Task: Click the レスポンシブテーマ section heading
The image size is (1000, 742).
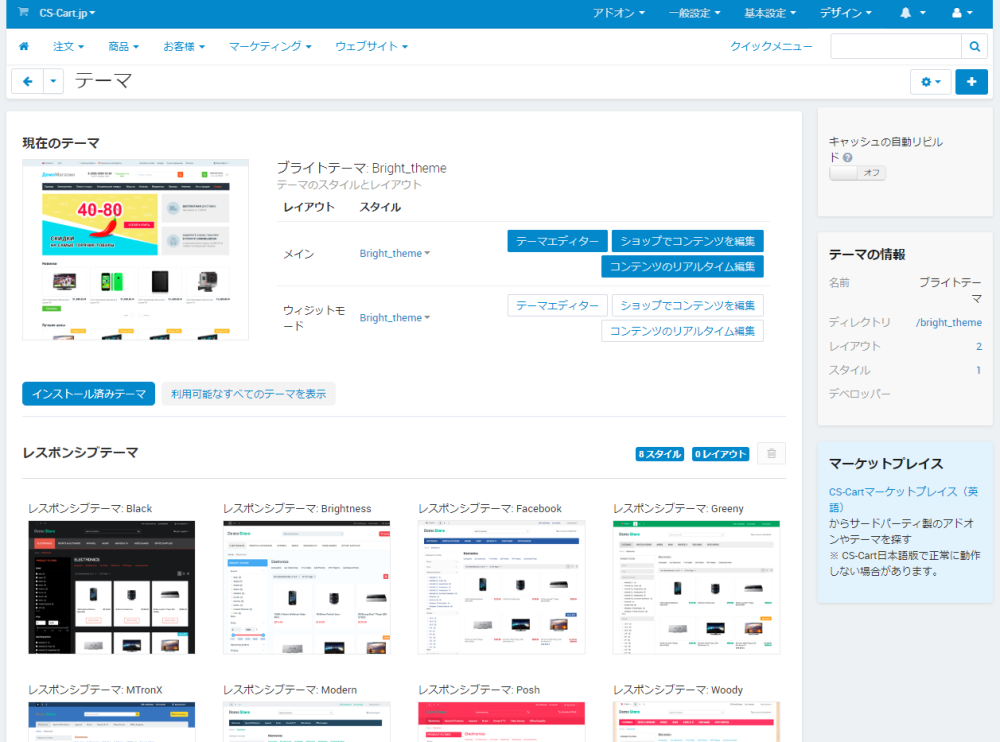Action: click(x=80, y=452)
